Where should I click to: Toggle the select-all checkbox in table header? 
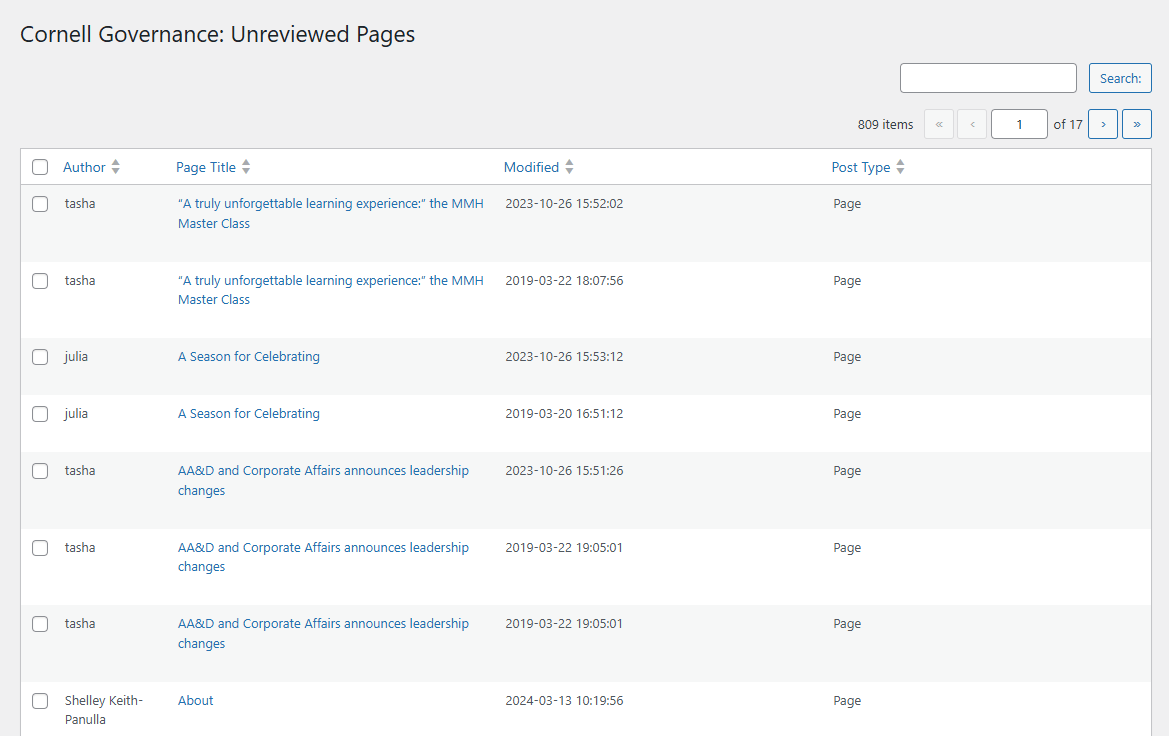click(40, 167)
